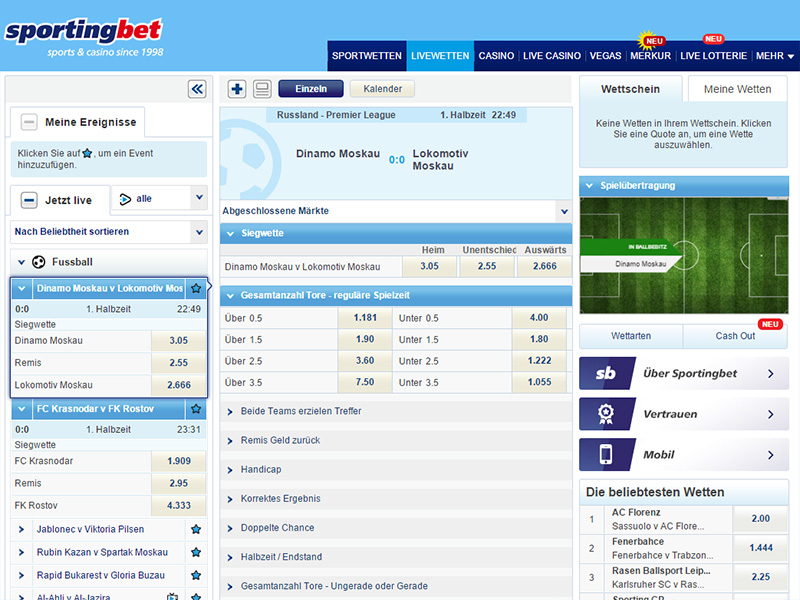
Task: Open the VEGAS section
Action: [x=605, y=56]
